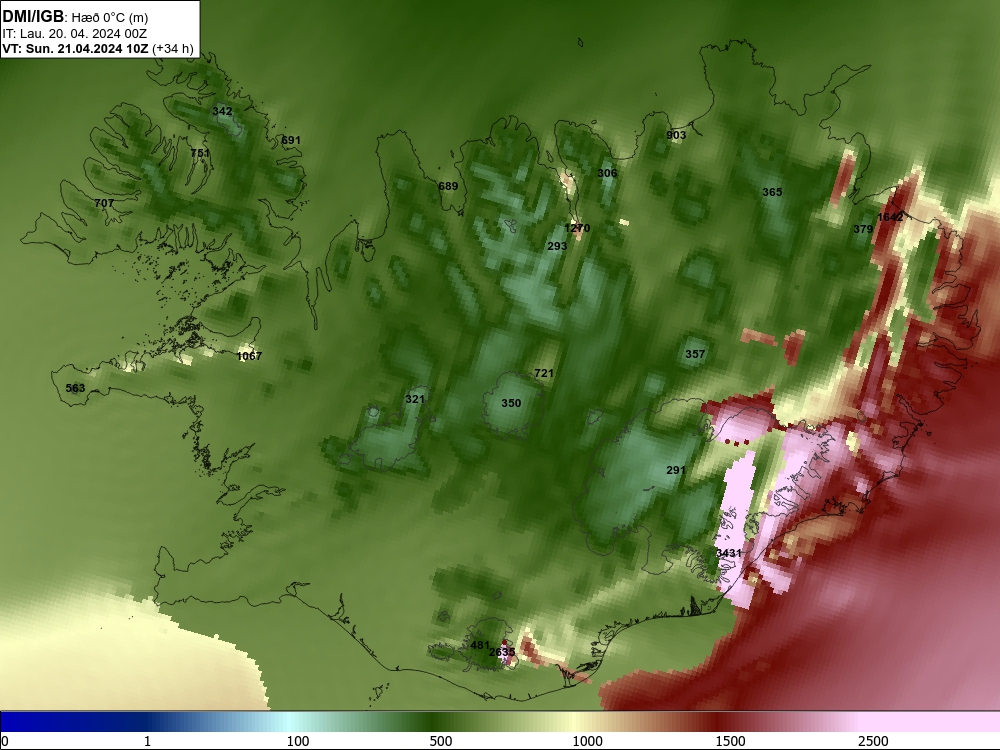Click the legend label 100
This screenshot has height=750, width=1000.
pos(298,741)
